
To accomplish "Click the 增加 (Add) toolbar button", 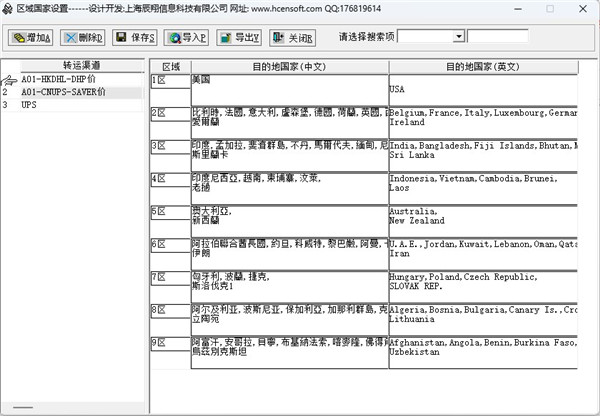I will [31, 38].
